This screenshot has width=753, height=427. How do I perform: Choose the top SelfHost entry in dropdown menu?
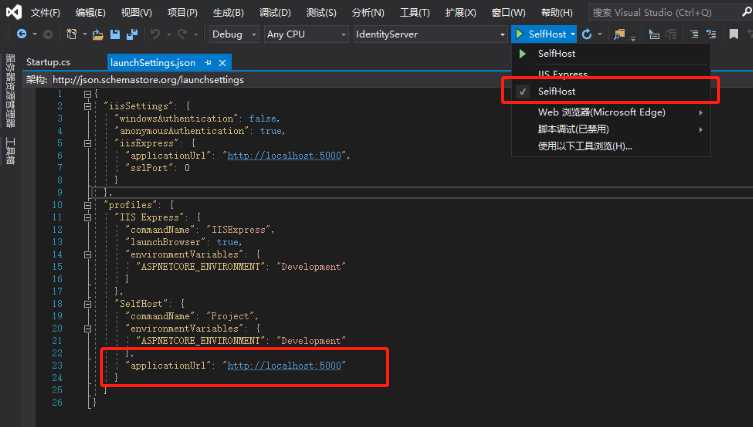click(610, 54)
